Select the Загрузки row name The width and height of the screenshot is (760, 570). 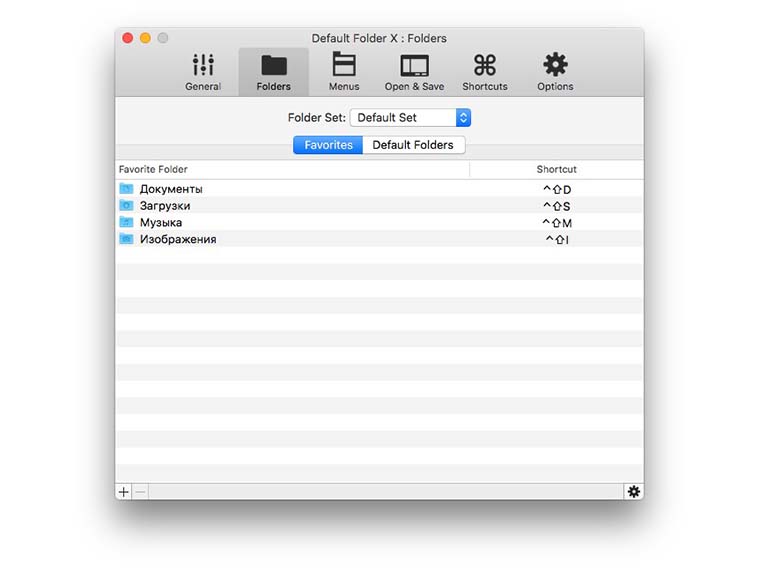coord(165,206)
